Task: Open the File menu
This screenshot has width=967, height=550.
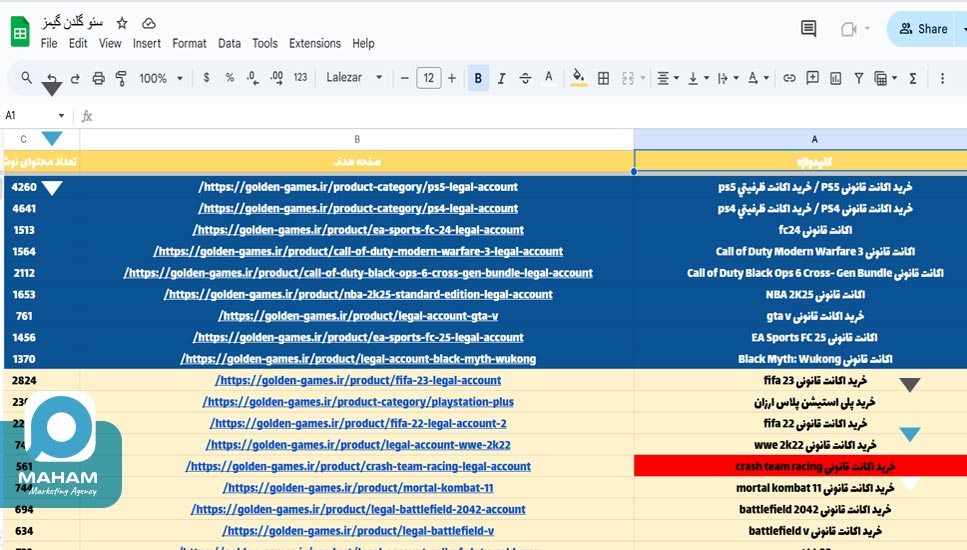Action: click(x=49, y=43)
